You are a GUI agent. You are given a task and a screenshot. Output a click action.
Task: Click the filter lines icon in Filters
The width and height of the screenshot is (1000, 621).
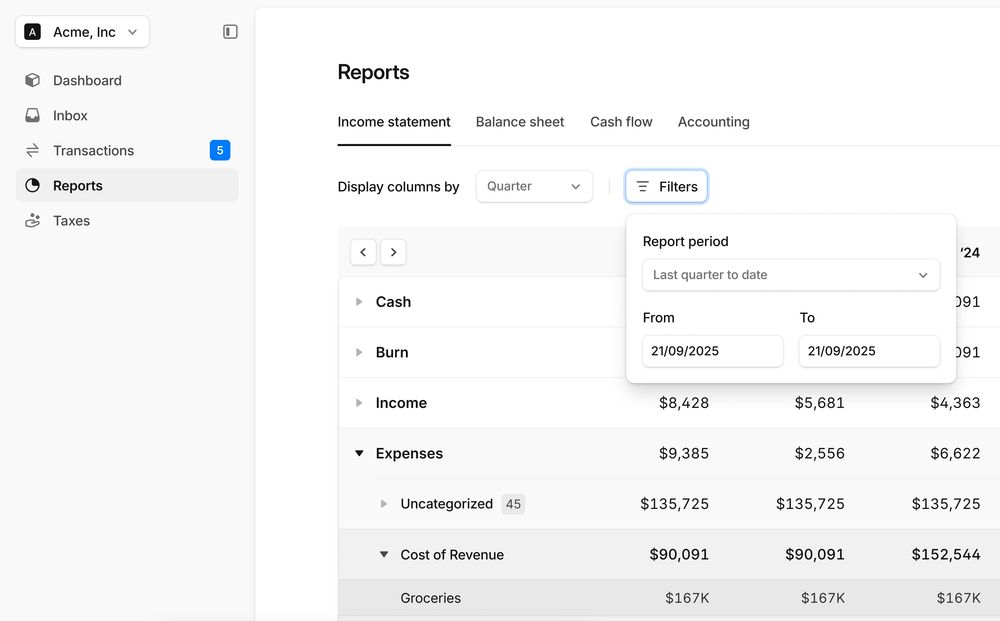643,187
